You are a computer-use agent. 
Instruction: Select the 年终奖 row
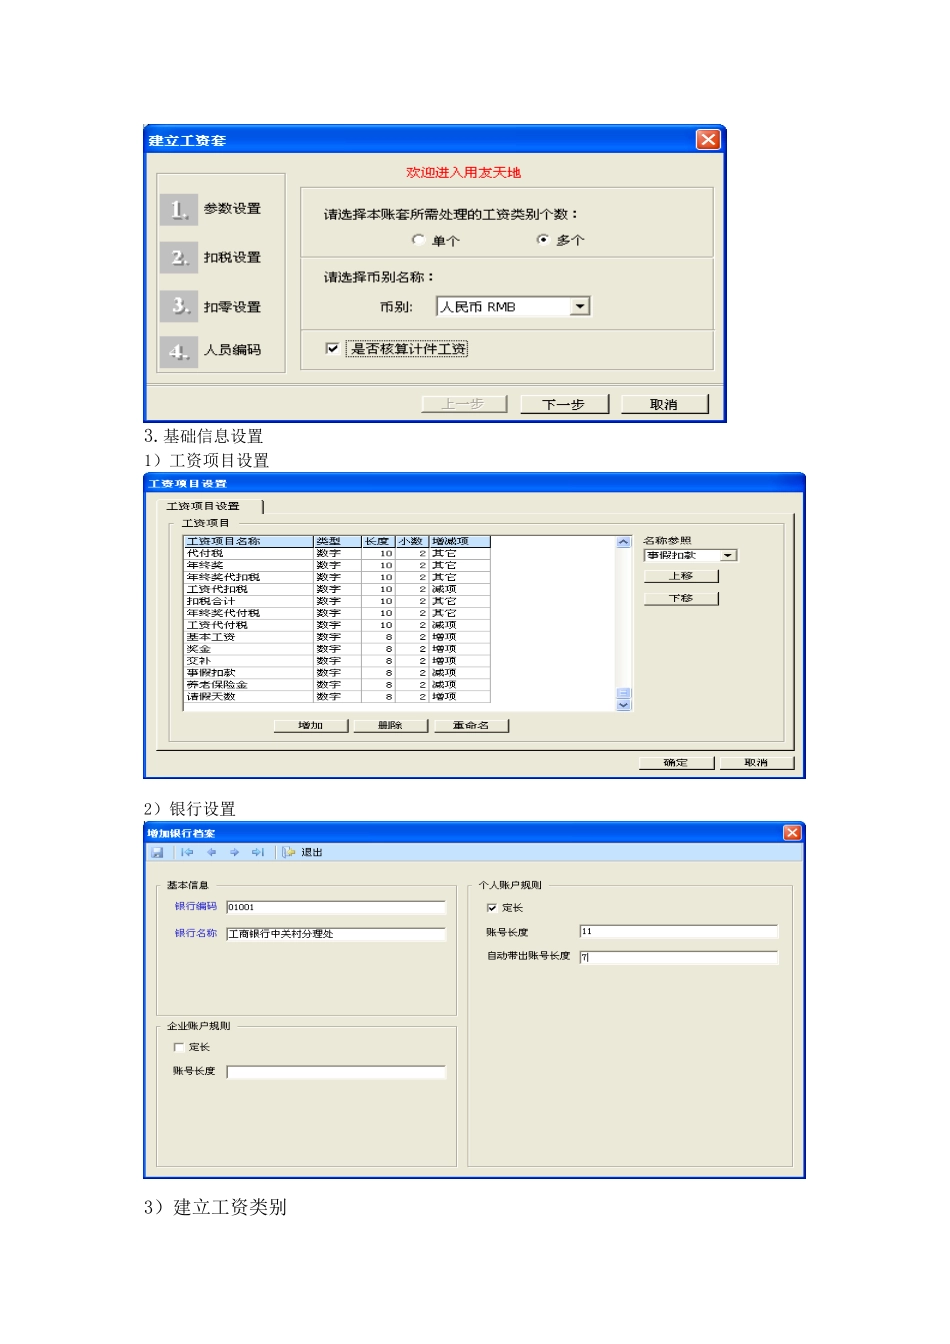click(337, 565)
